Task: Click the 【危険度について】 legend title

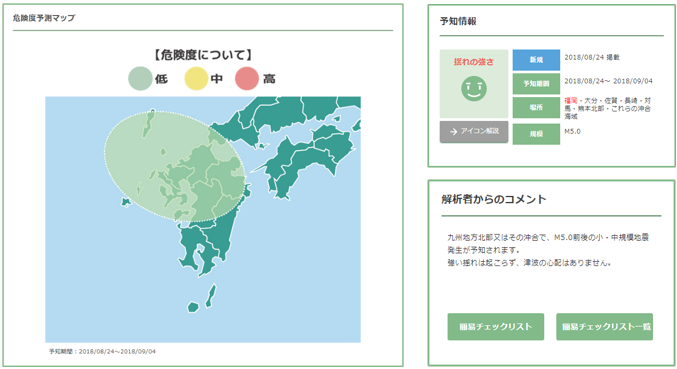Action: tap(202, 55)
